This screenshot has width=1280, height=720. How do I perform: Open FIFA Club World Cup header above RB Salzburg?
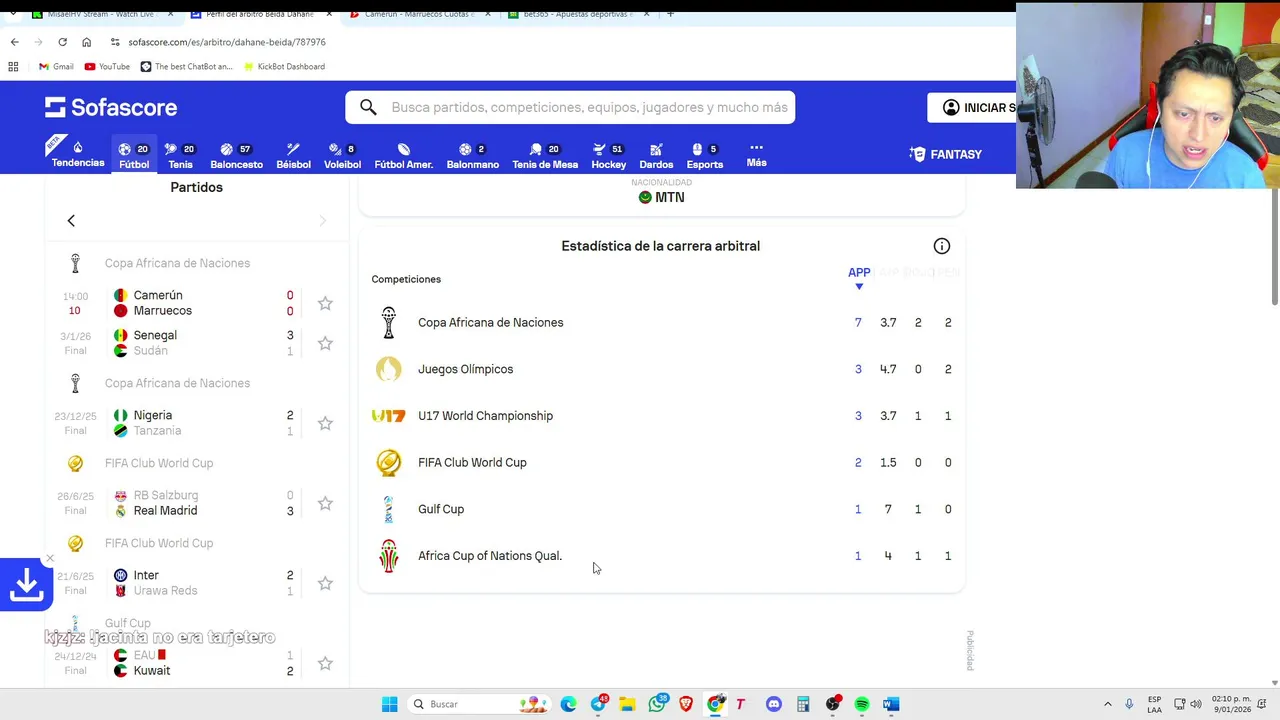(159, 463)
